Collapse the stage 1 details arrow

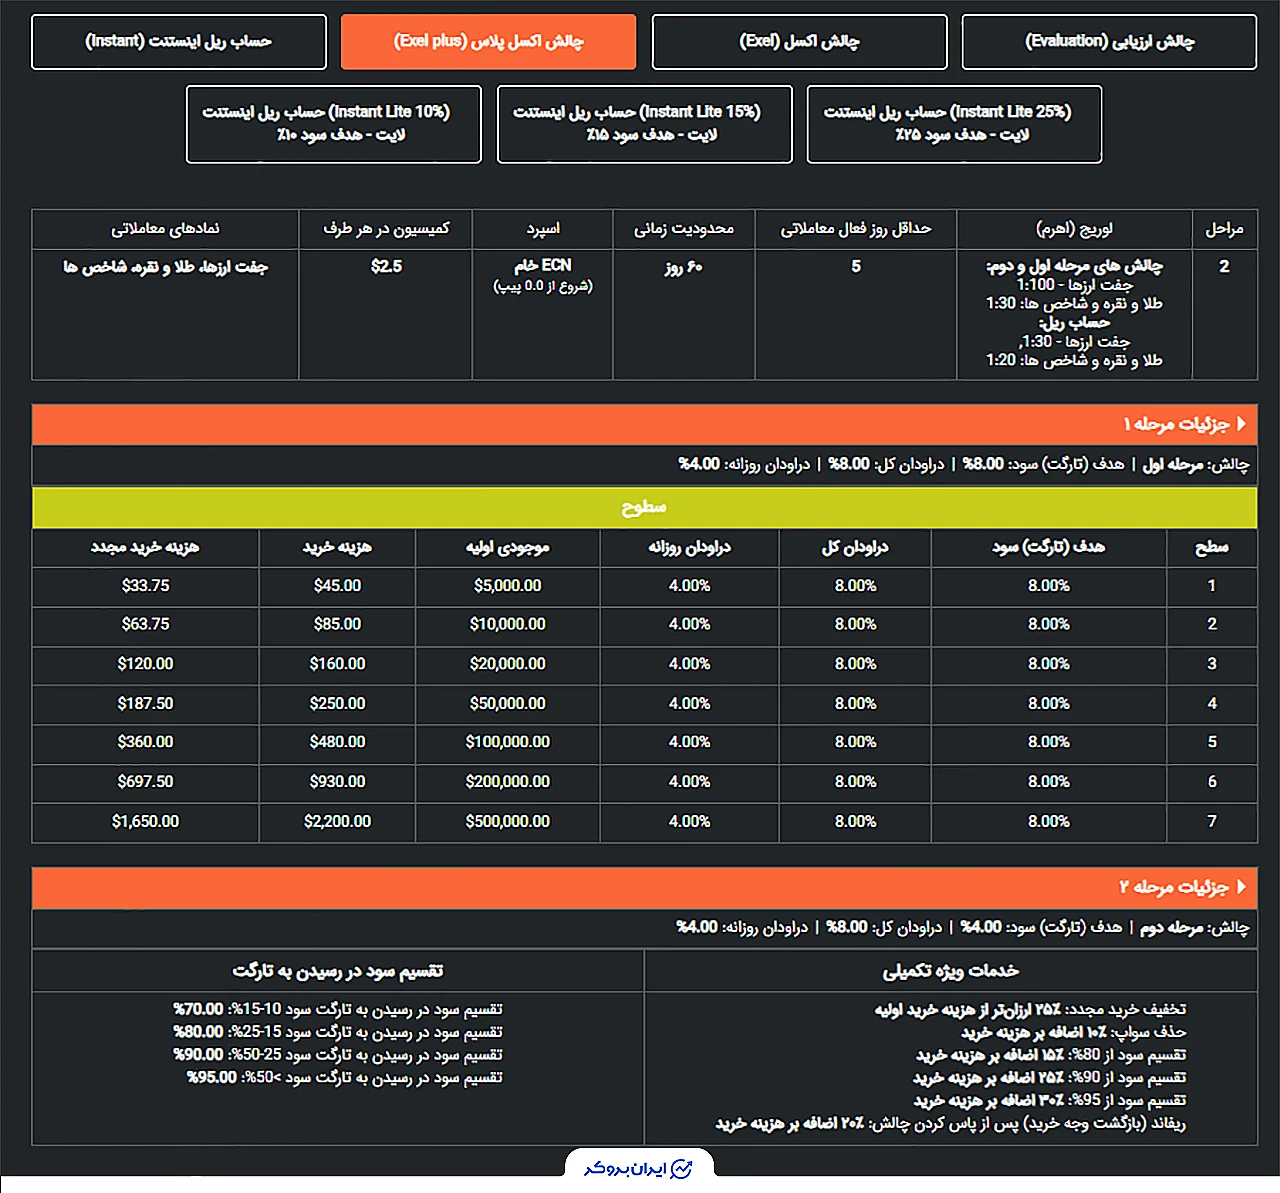pos(1241,424)
